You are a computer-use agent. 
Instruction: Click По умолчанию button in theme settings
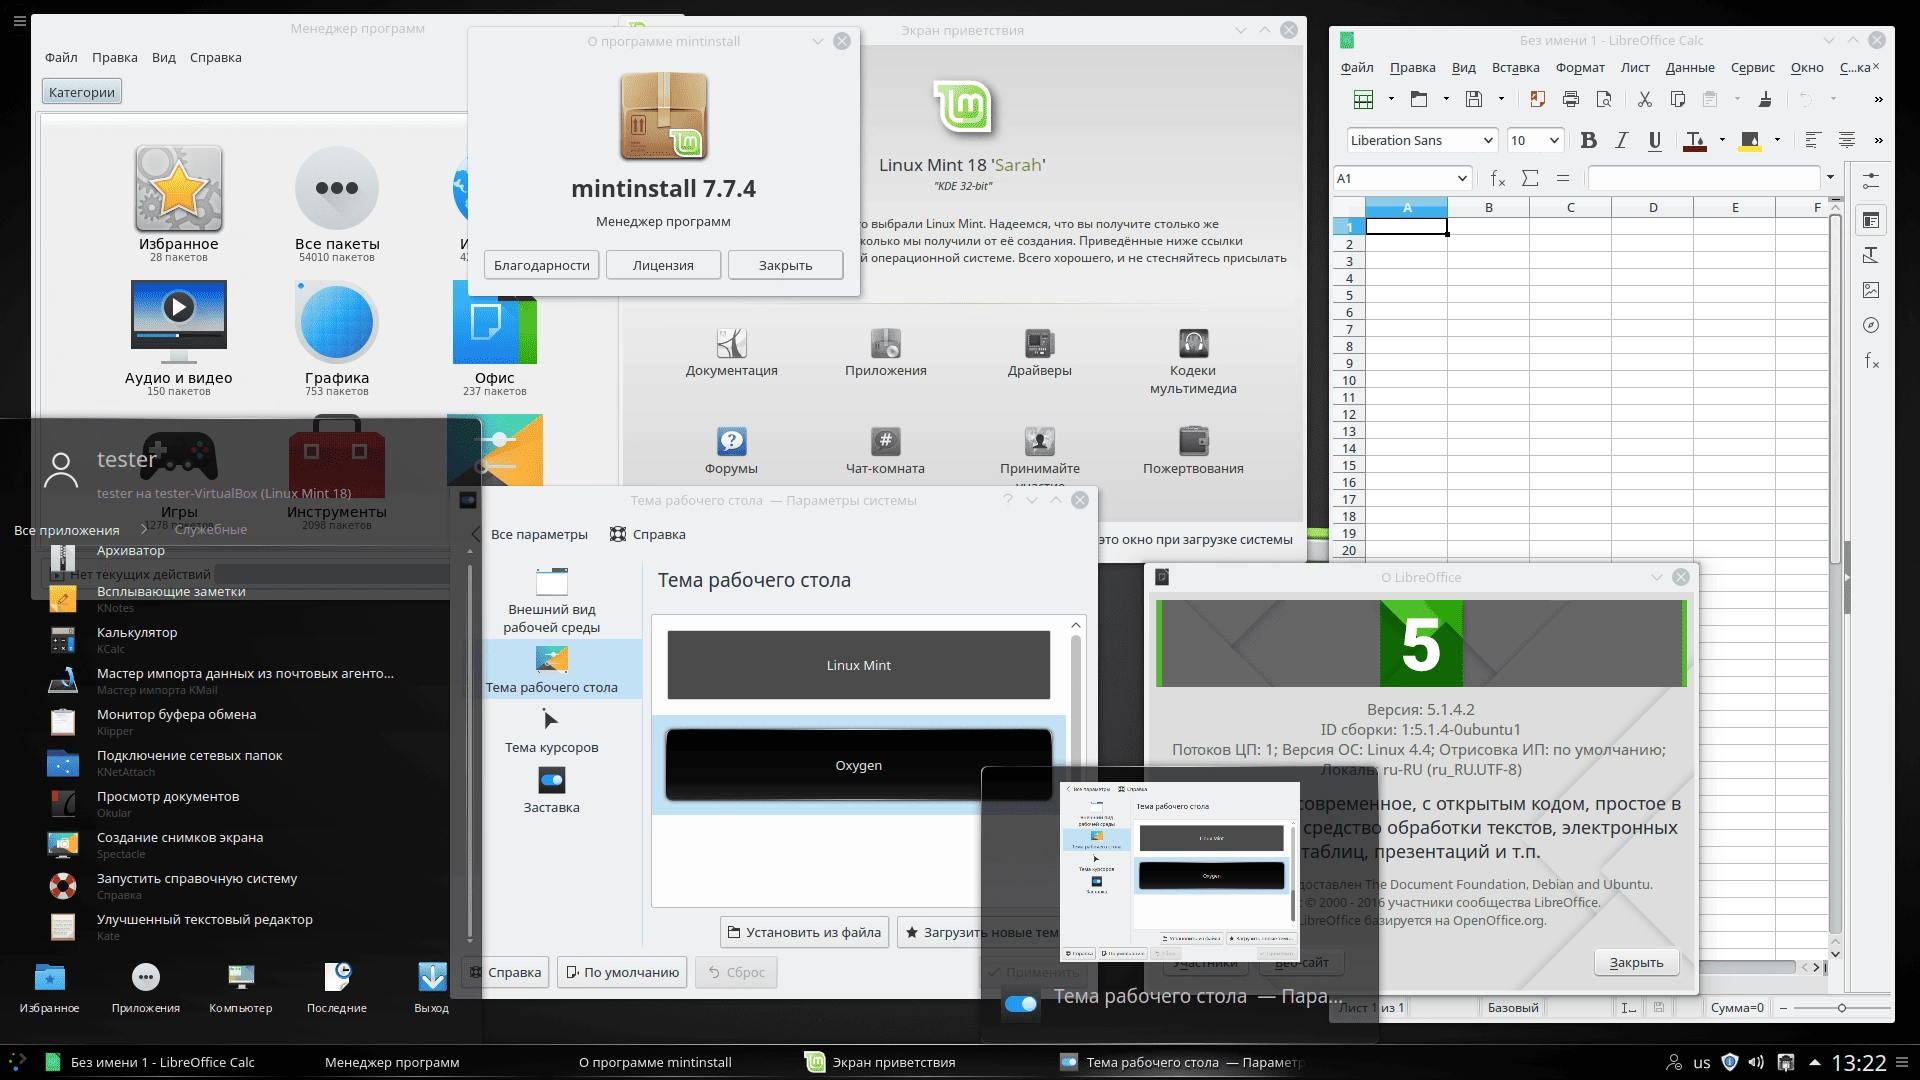tap(622, 972)
